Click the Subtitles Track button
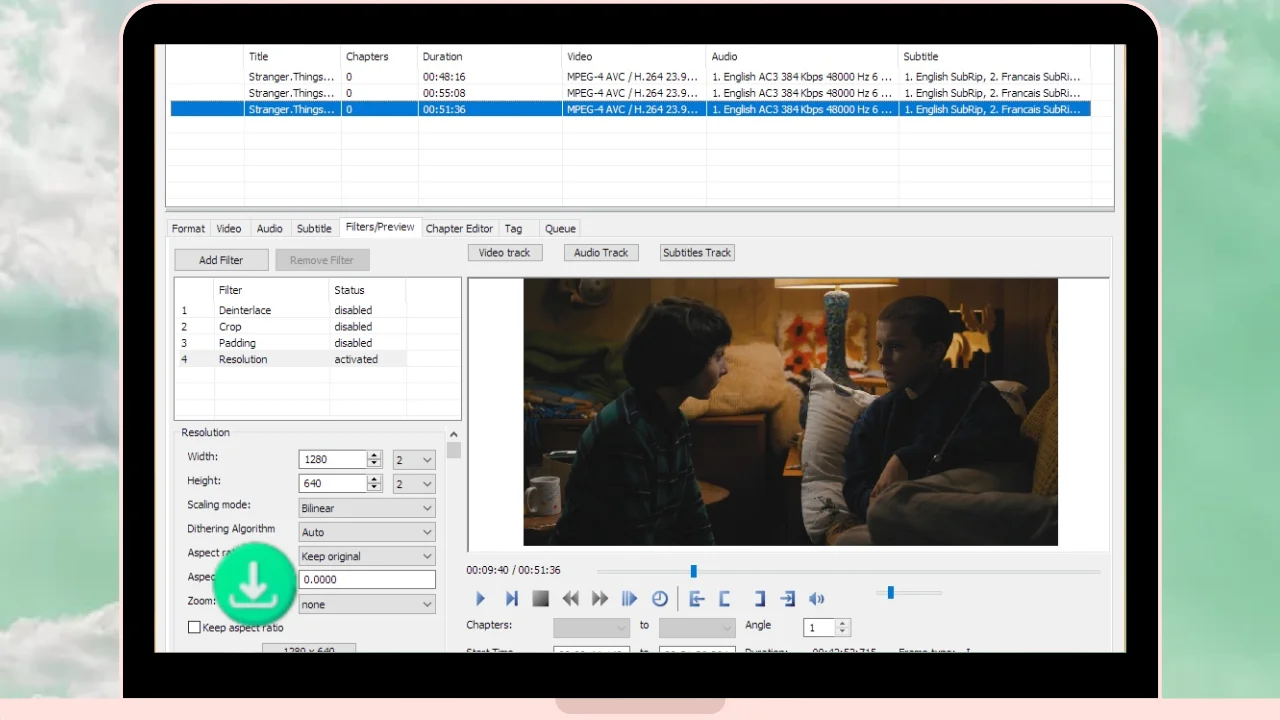This screenshot has width=1280, height=720. pyautogui.click(x=697, y=253)
